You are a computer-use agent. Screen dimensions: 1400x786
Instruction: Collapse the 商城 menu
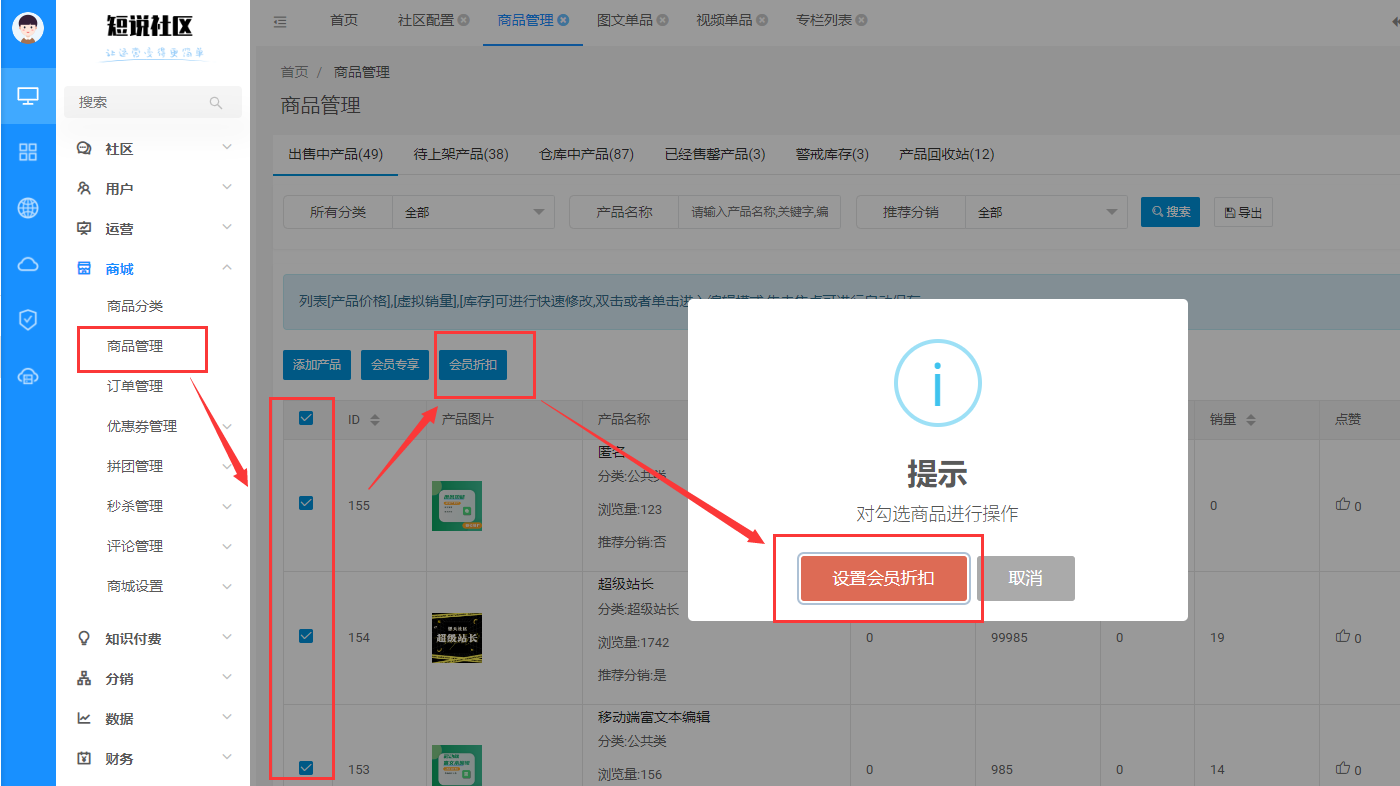point(155,268)
